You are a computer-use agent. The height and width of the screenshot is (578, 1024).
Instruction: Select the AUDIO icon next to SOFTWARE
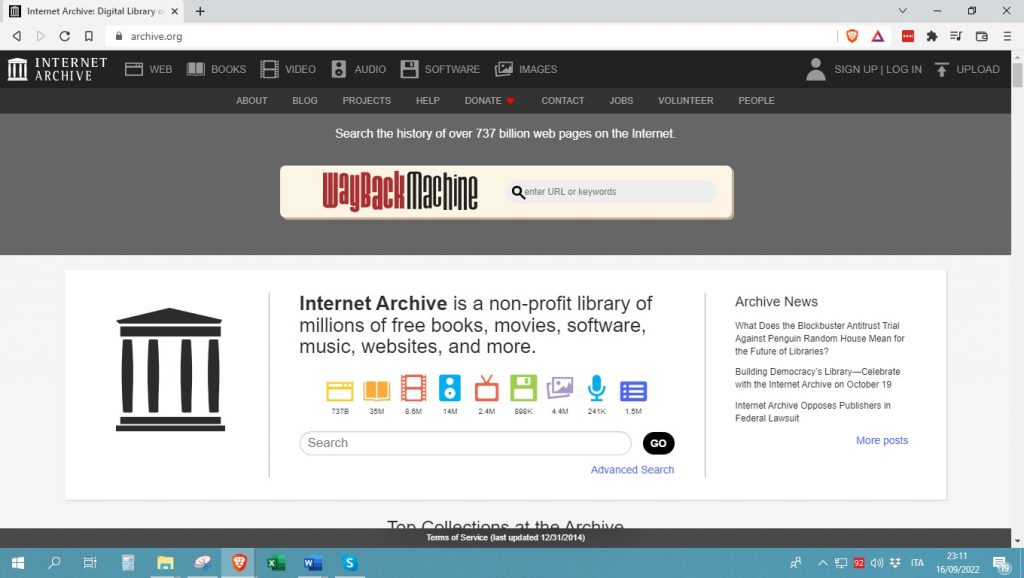click(340, 69)
